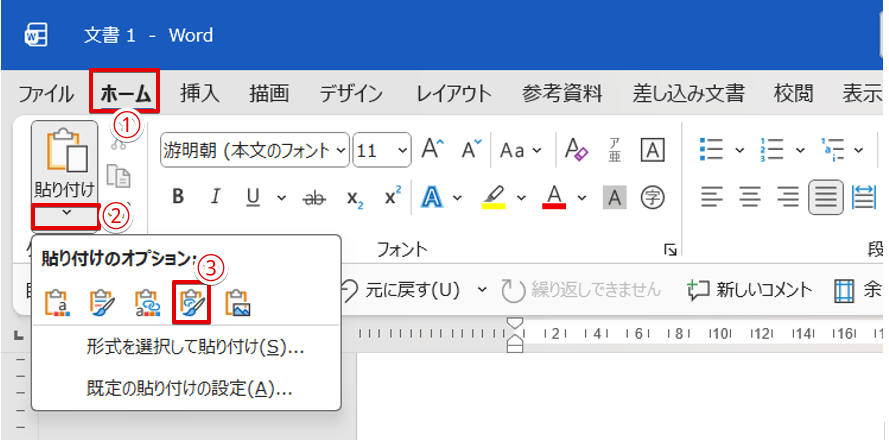Open highlight color dropdown arrow
889x440 pixels.
(x=520, y=198)
